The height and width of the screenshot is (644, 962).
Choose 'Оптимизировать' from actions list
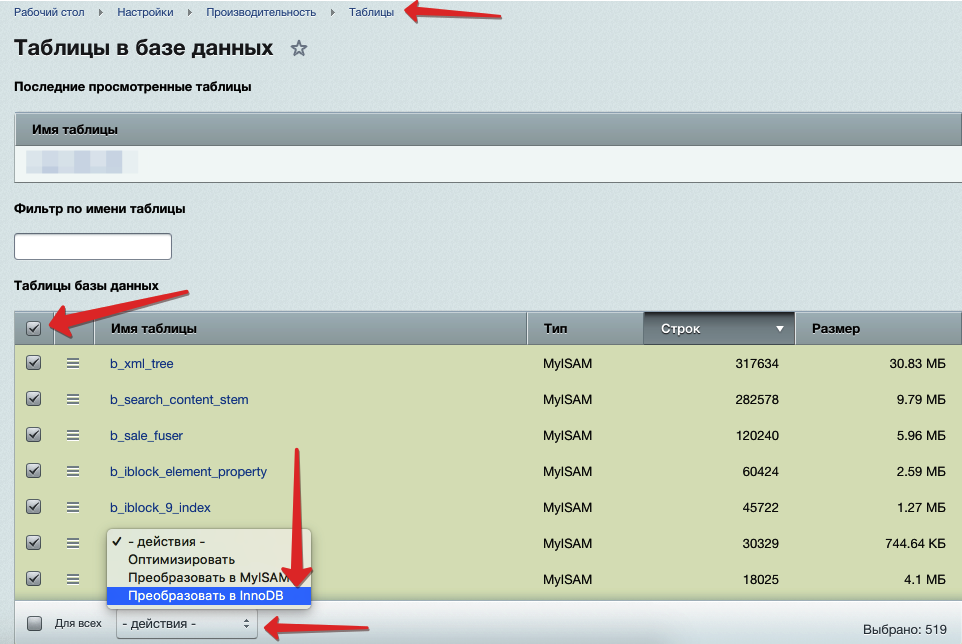click(x=181, y=560)
